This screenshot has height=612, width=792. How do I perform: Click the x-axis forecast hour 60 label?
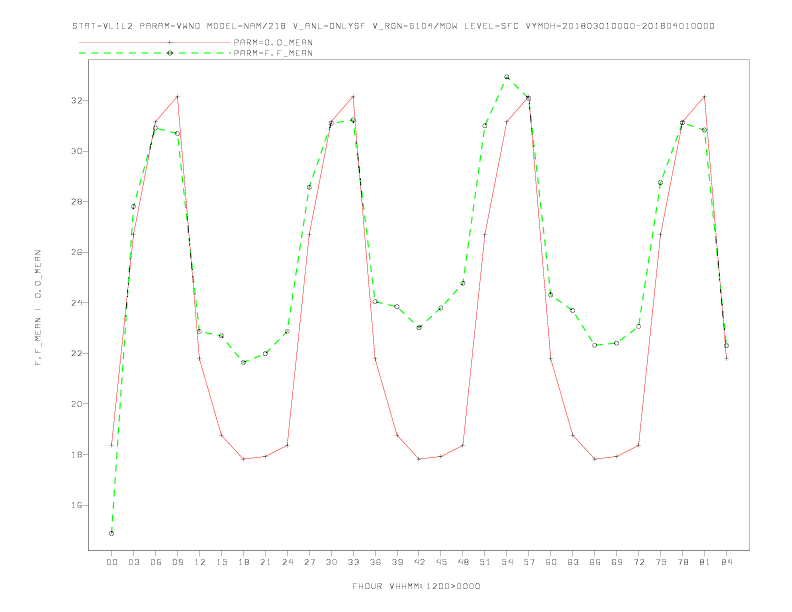click(x=551, y=562)
